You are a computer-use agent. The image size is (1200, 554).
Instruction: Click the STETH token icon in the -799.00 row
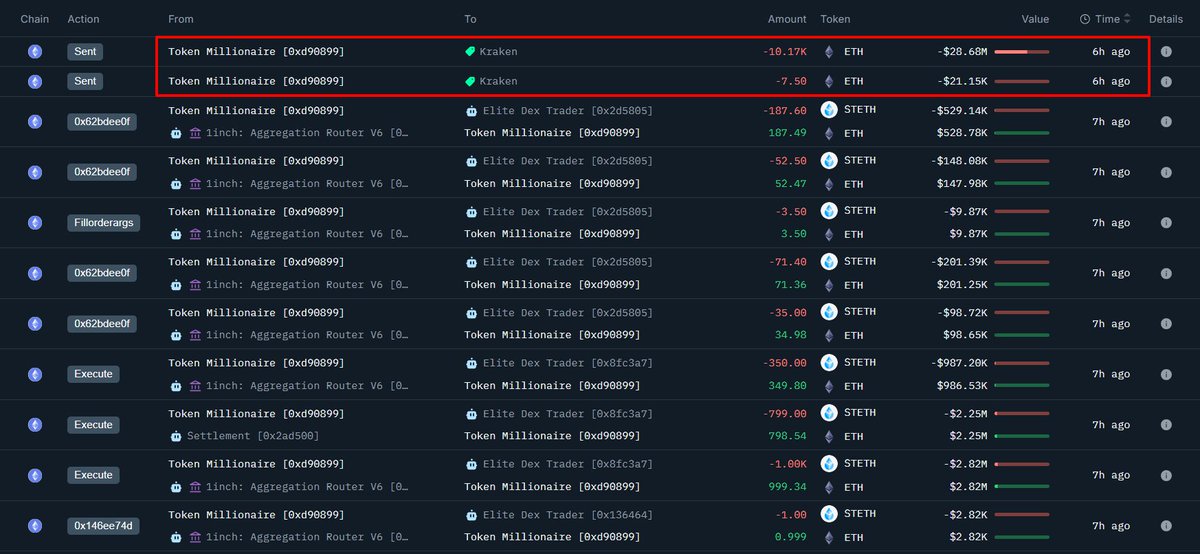click(x=828, y=413)
